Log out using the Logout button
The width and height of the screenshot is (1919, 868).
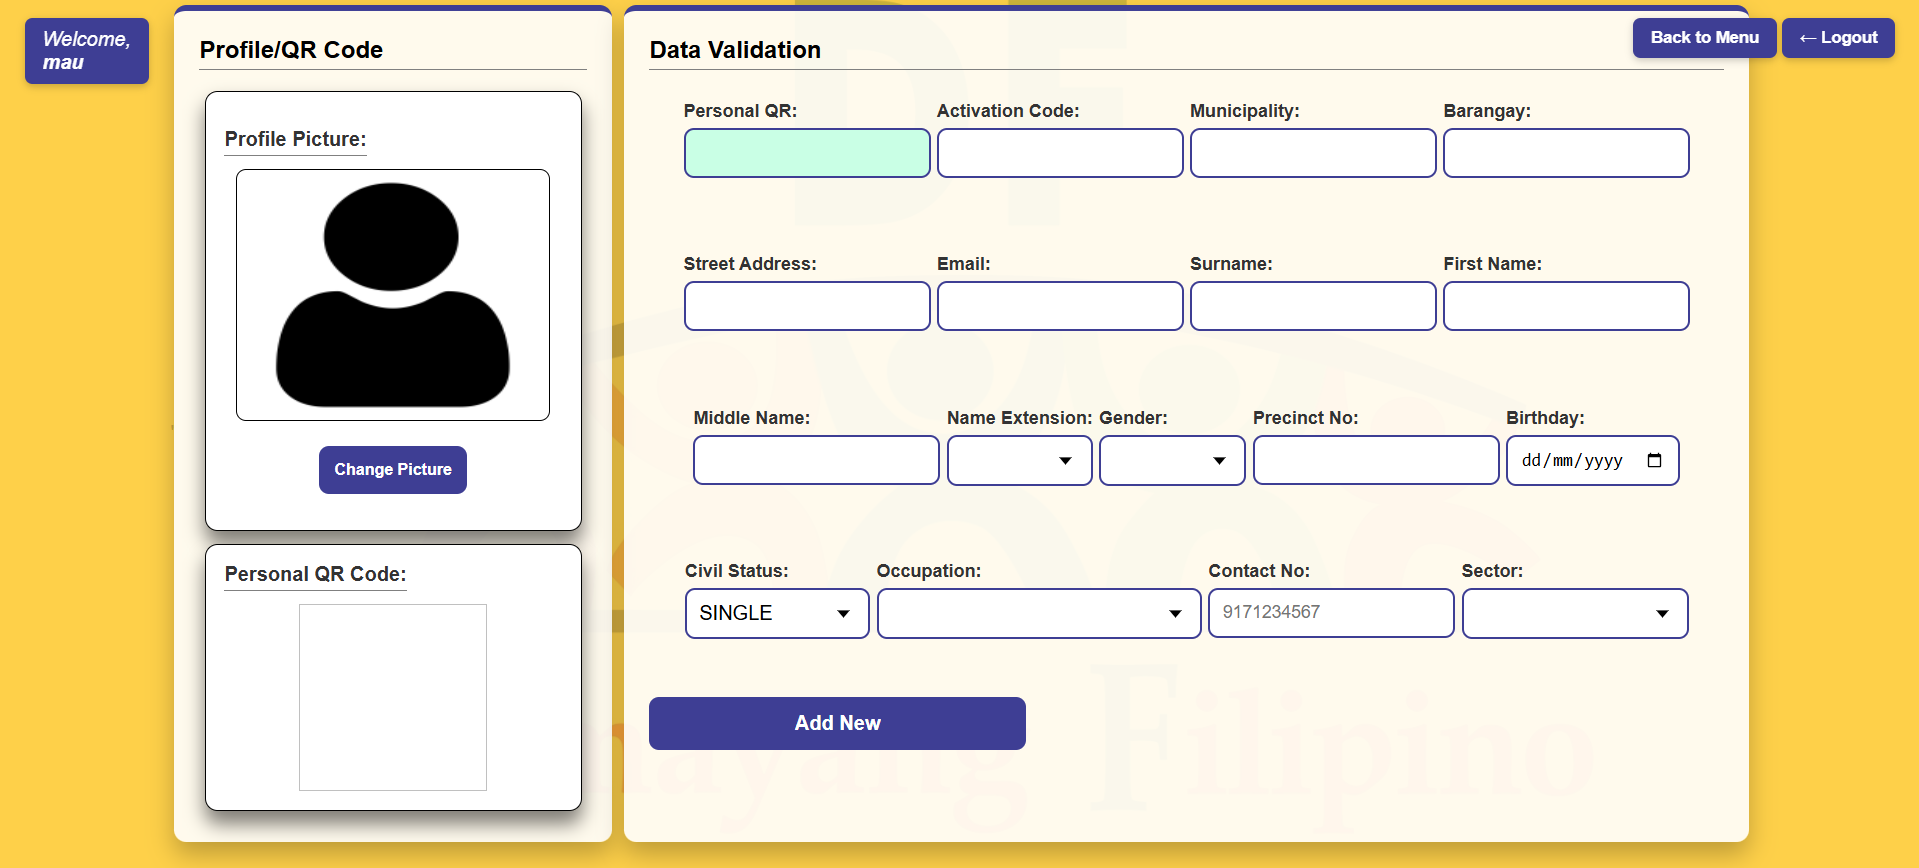pos(1838,38)
